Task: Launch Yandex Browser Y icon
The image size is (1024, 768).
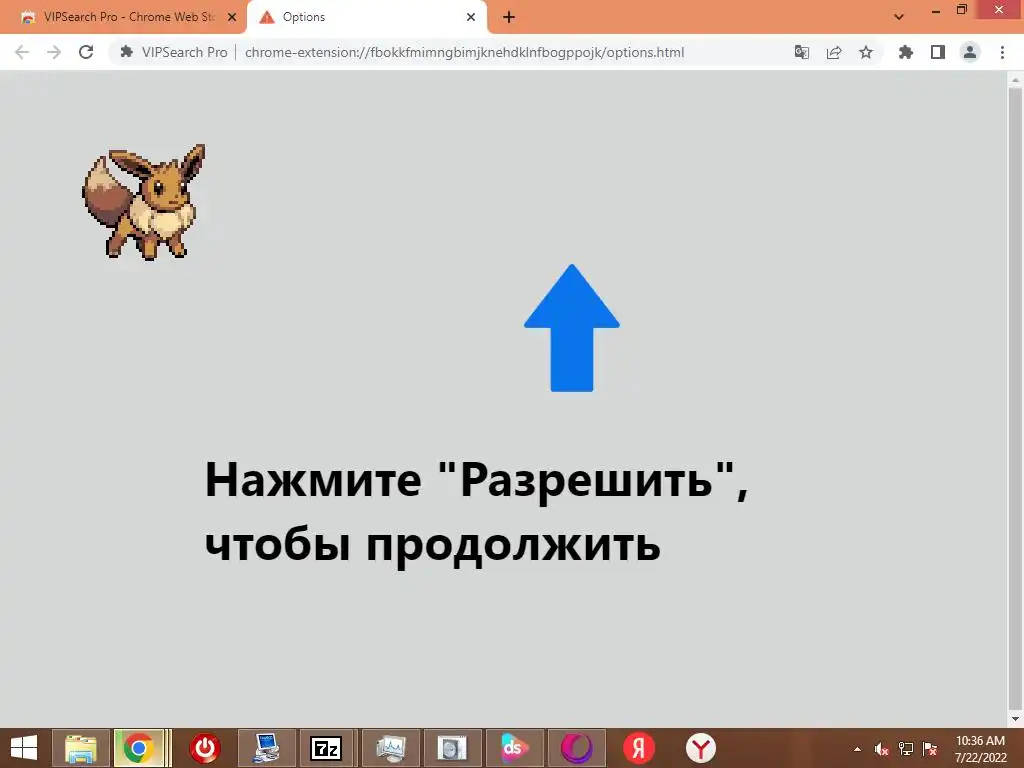Action: [x=701, y=748]
